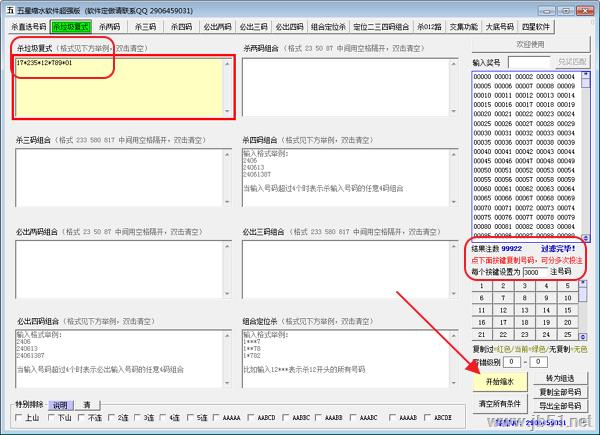Enable the 上山 checkbox
Screen dimensions: 600x435
[18, 417]
